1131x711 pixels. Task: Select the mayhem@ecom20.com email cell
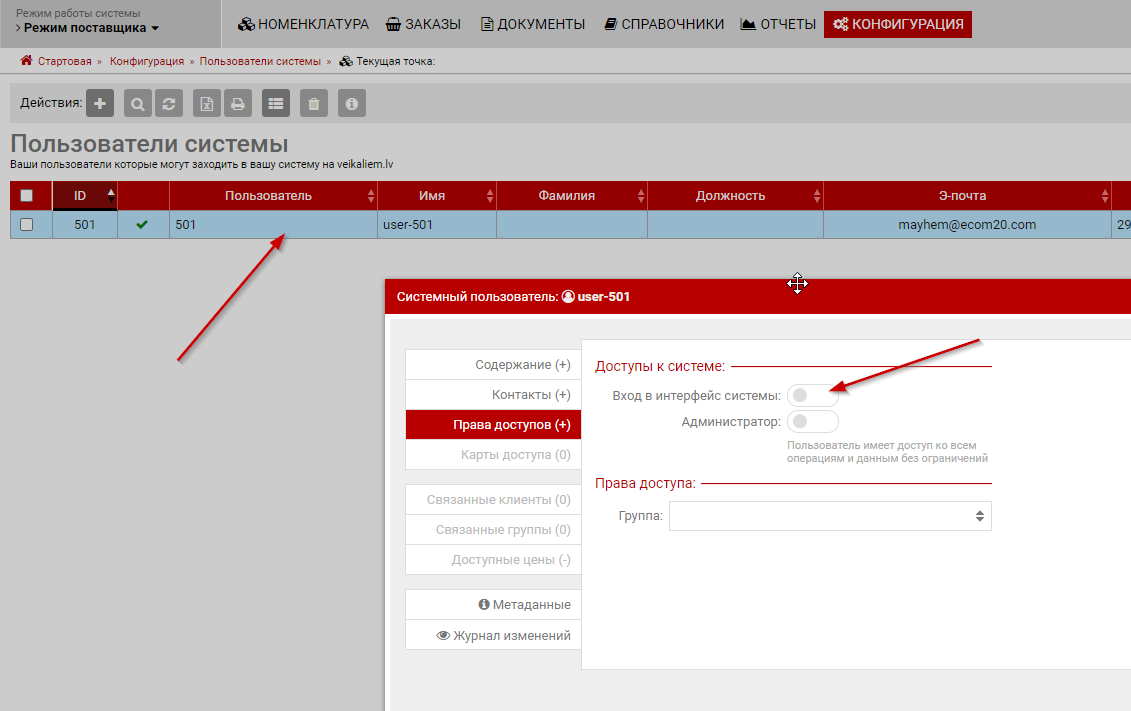coord(966,225)
